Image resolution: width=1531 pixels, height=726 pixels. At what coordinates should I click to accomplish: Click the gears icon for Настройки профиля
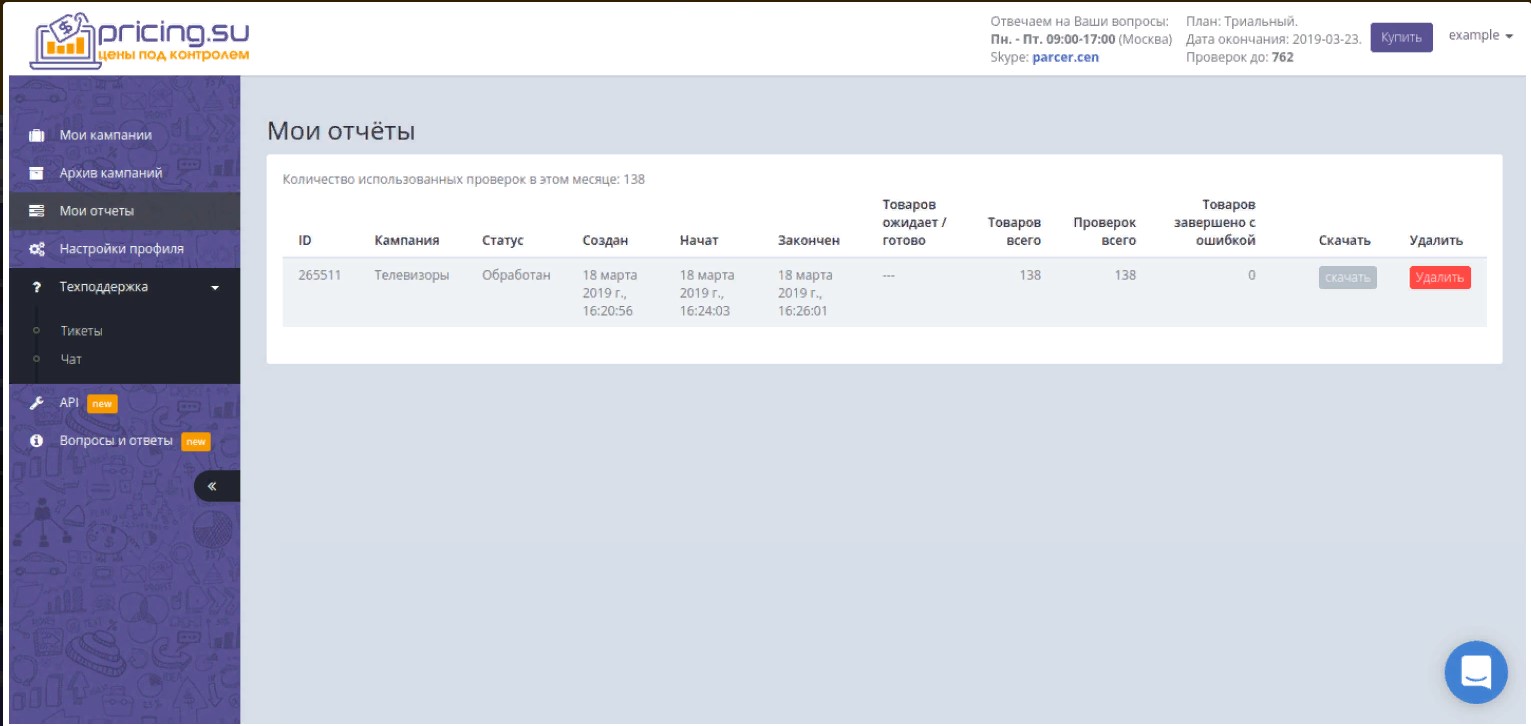pyautogui.click(x=37, y=249)
